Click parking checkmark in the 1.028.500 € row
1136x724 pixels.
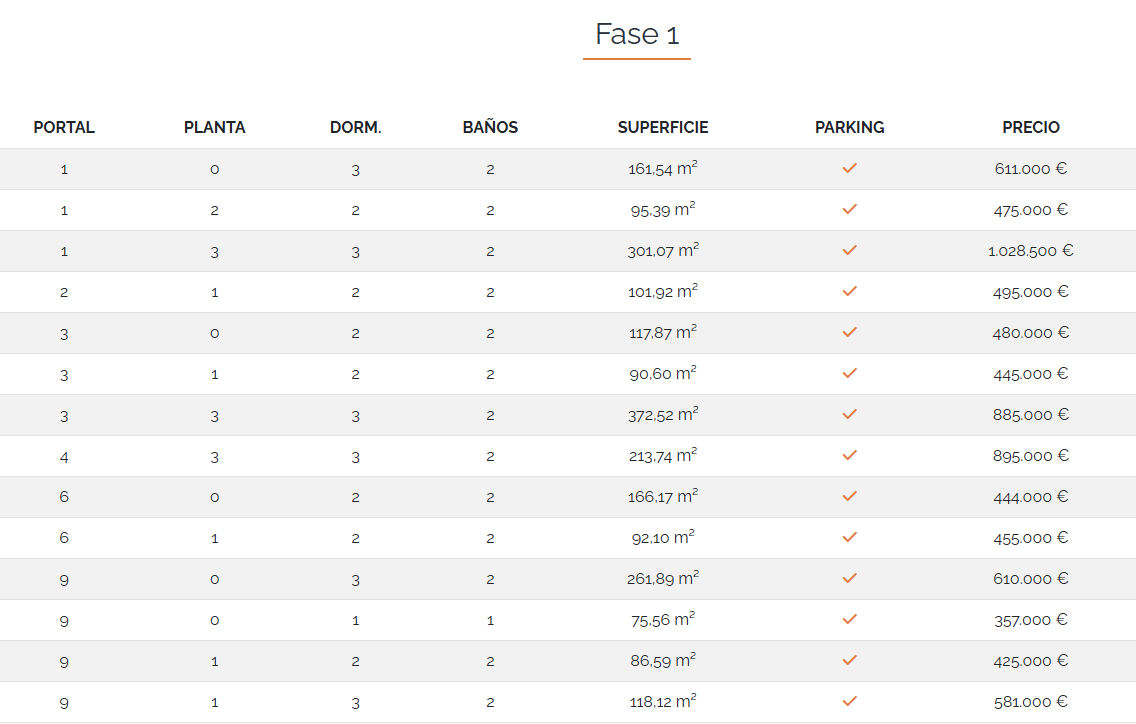coord(849,251)
